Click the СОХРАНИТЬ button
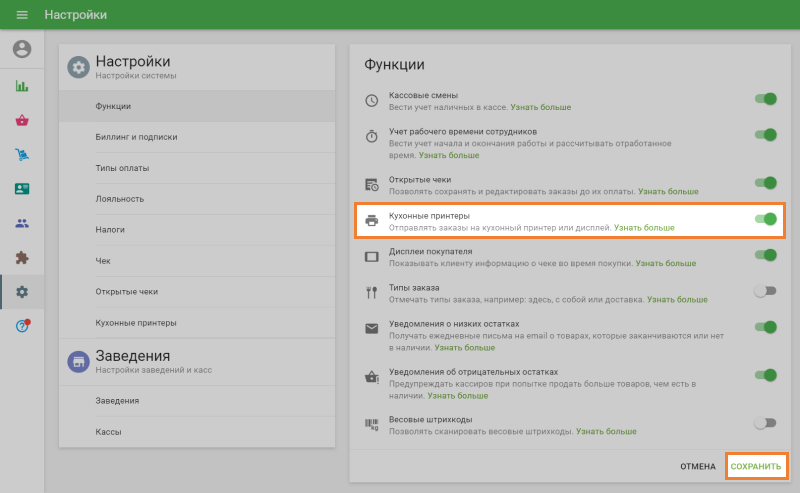Image resolution: width=800 pixels, height=493 pixels. point(756,466)
